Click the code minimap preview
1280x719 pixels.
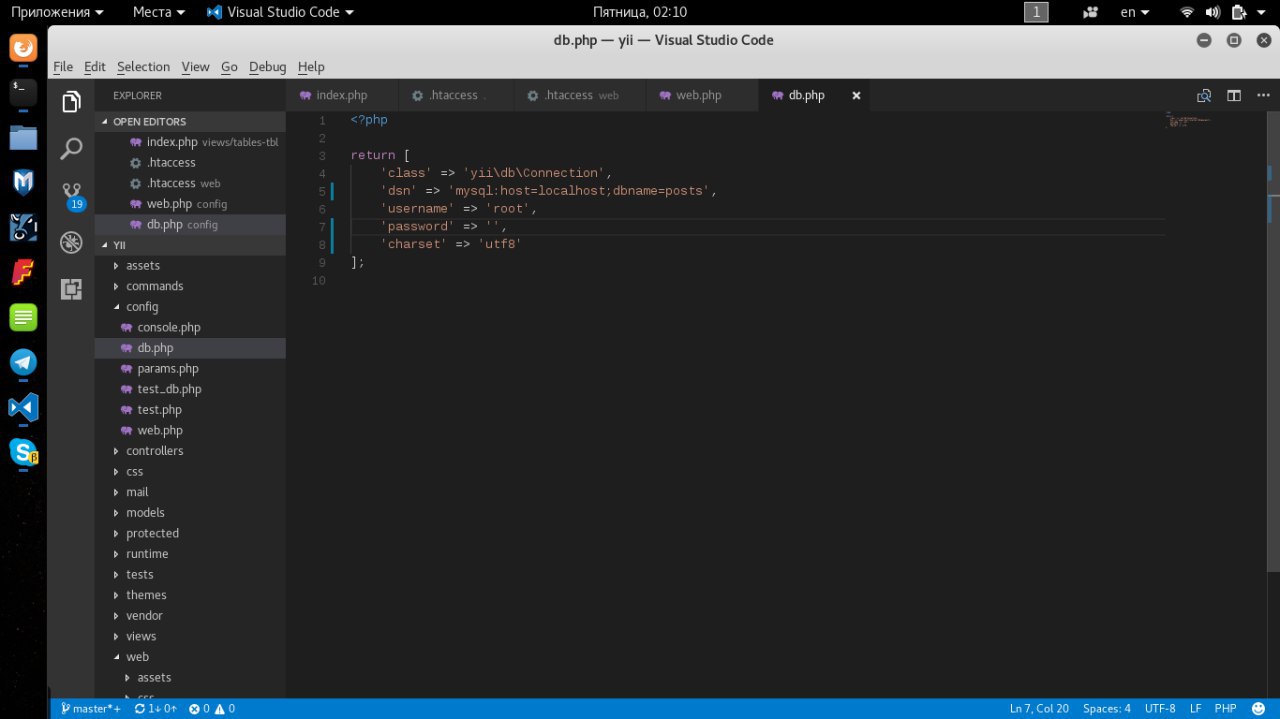[1188, 121]
